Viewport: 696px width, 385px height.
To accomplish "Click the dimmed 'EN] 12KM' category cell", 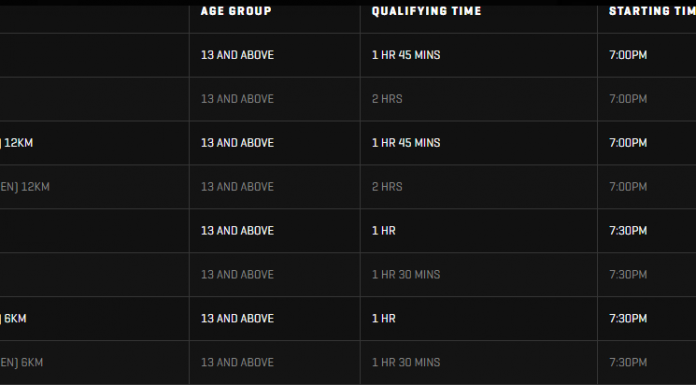I will click(x=25, y=187).
